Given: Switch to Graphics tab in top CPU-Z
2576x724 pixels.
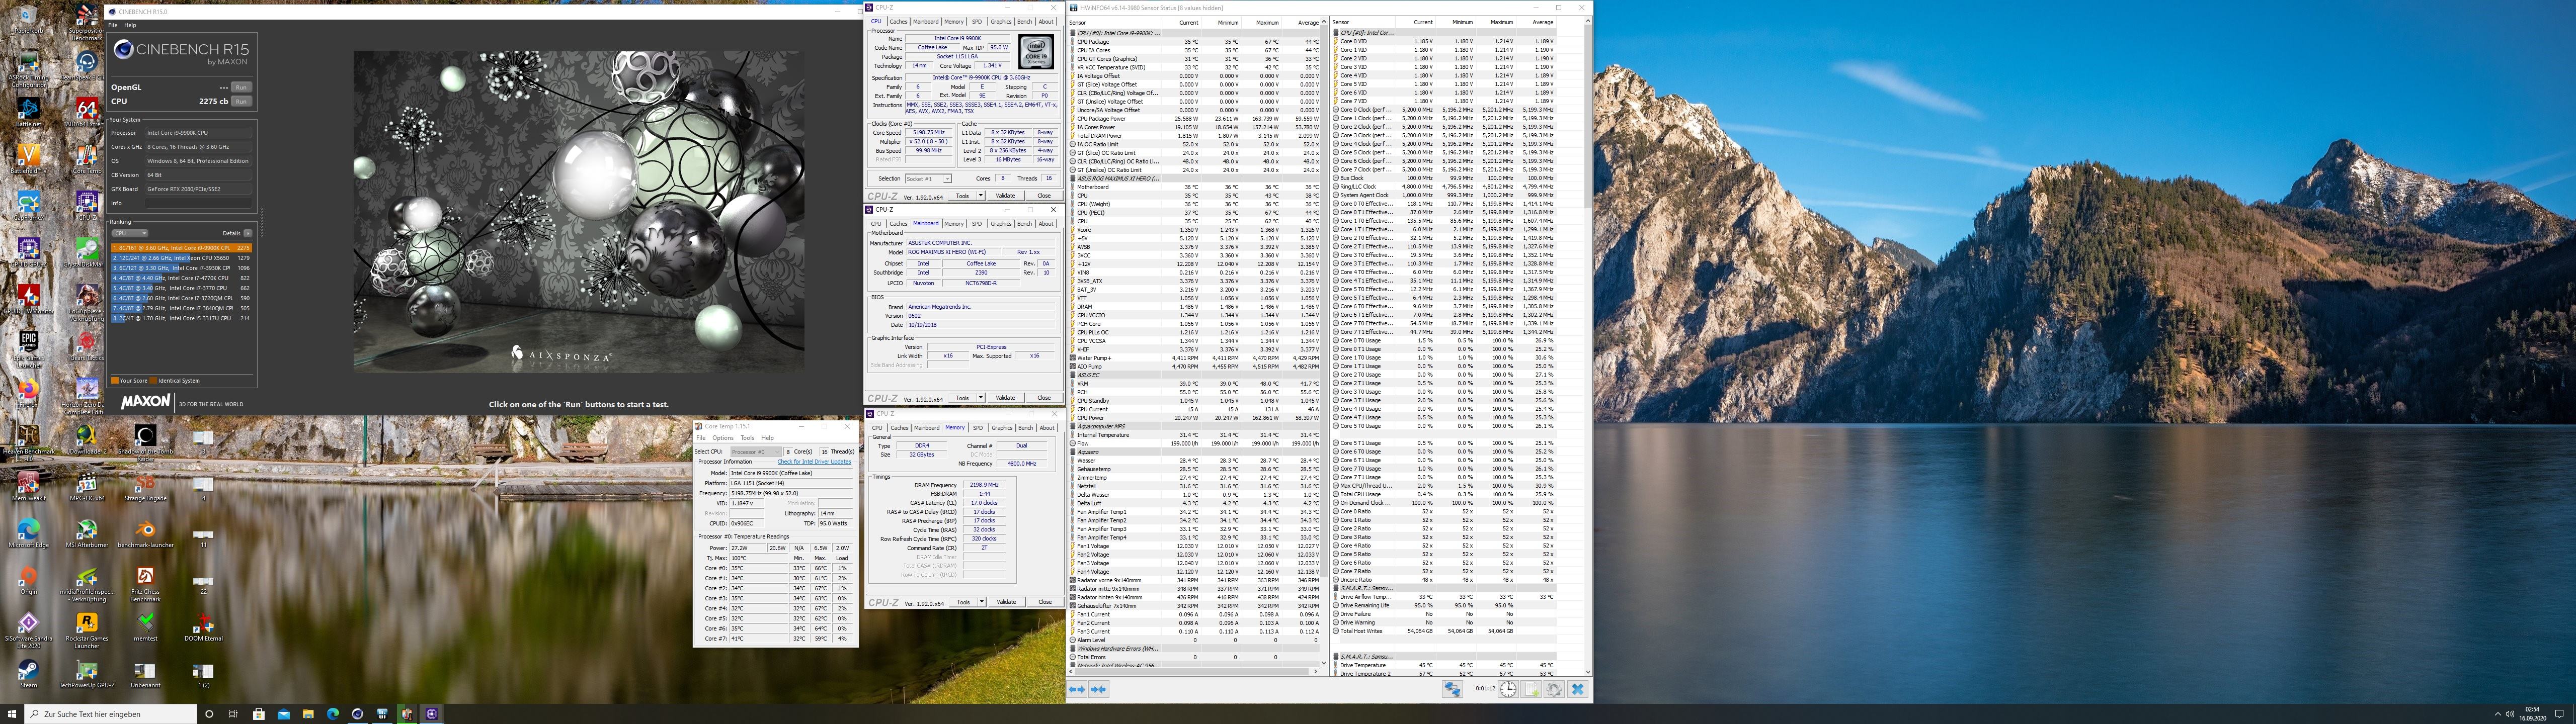Looking at the screenshot, I should point(1001,21).
